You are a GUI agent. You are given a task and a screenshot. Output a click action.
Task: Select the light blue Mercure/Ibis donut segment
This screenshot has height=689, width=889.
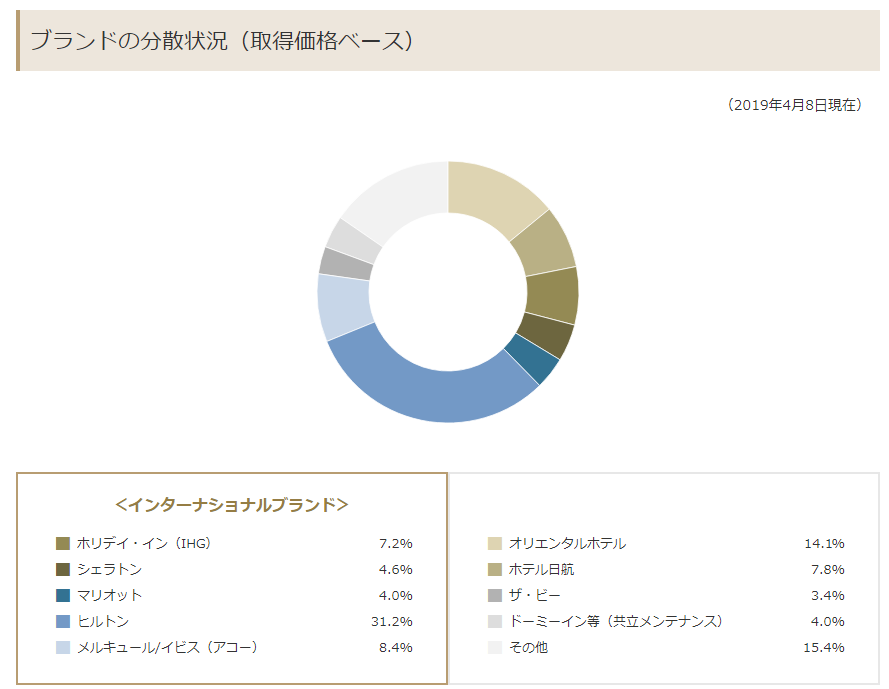[344, 307]
